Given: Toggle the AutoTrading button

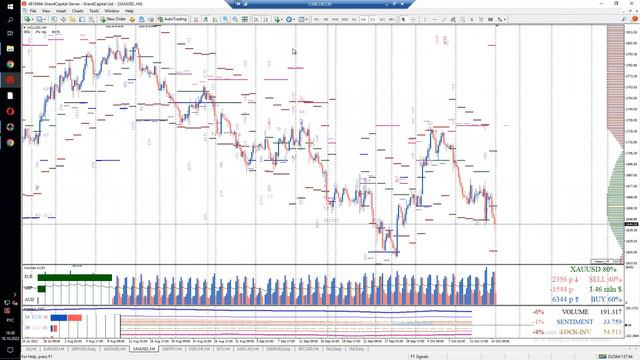Looking at the screenshot, I should tap(172, 19).
